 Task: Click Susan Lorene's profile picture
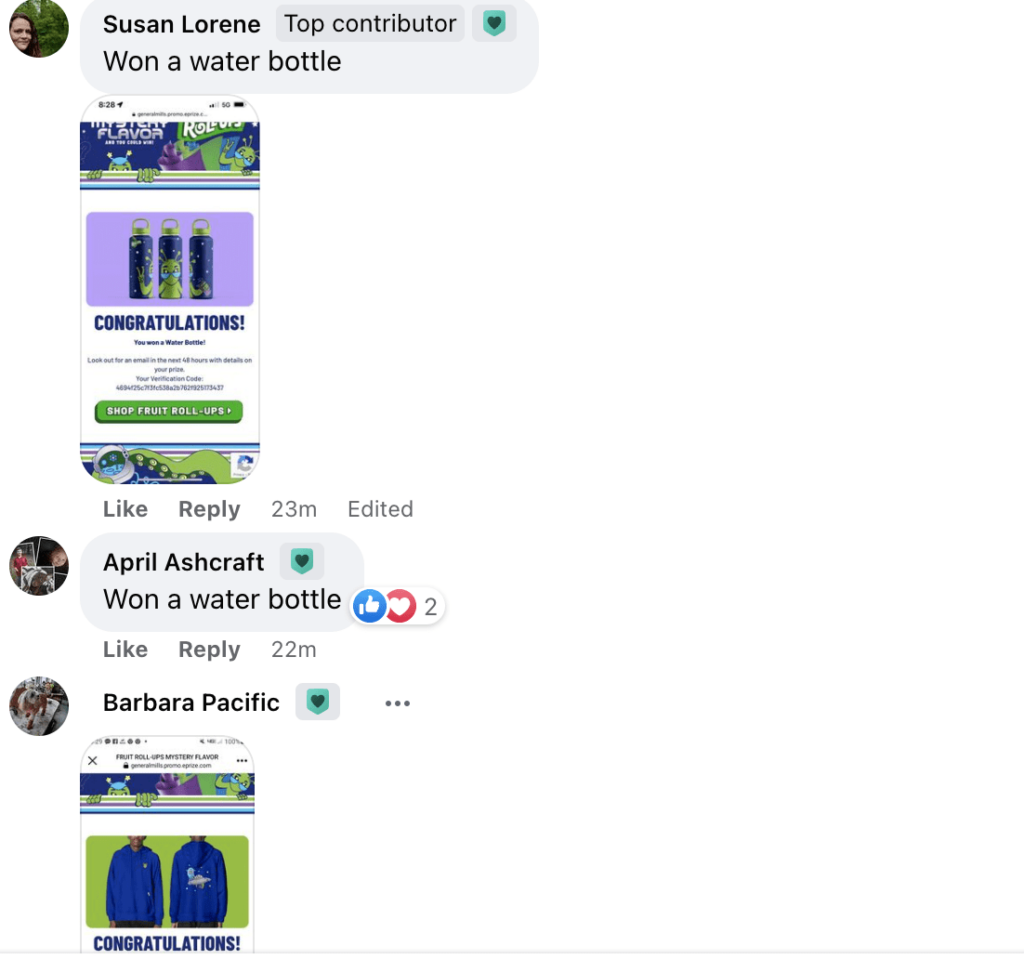(39, 28)
